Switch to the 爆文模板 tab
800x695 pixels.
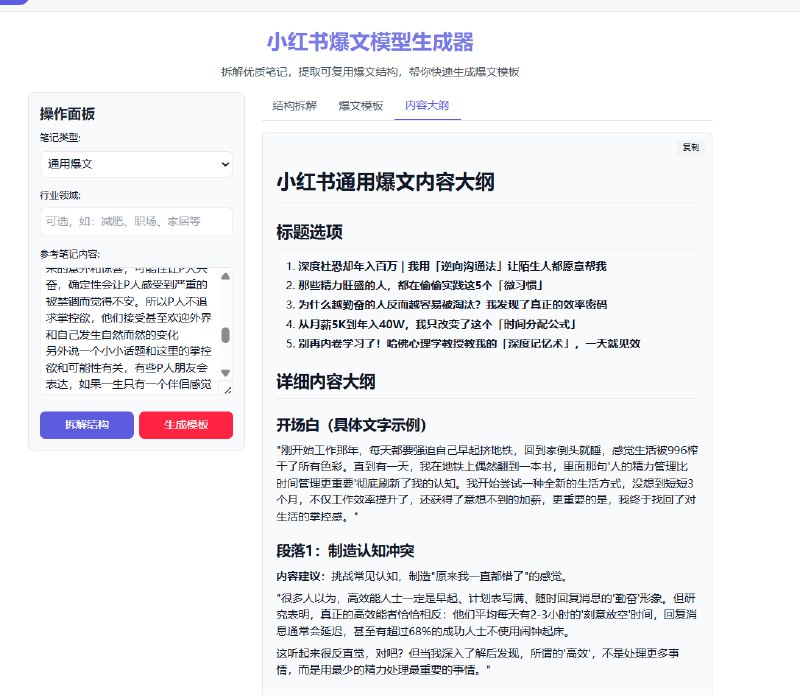coord(361,106)
